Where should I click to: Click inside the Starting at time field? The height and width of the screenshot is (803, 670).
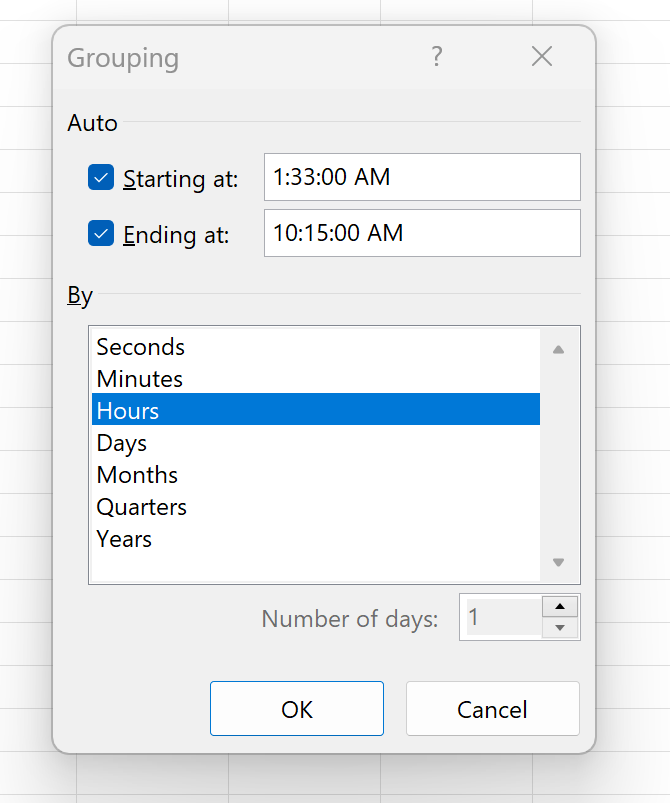coord(421,177)
